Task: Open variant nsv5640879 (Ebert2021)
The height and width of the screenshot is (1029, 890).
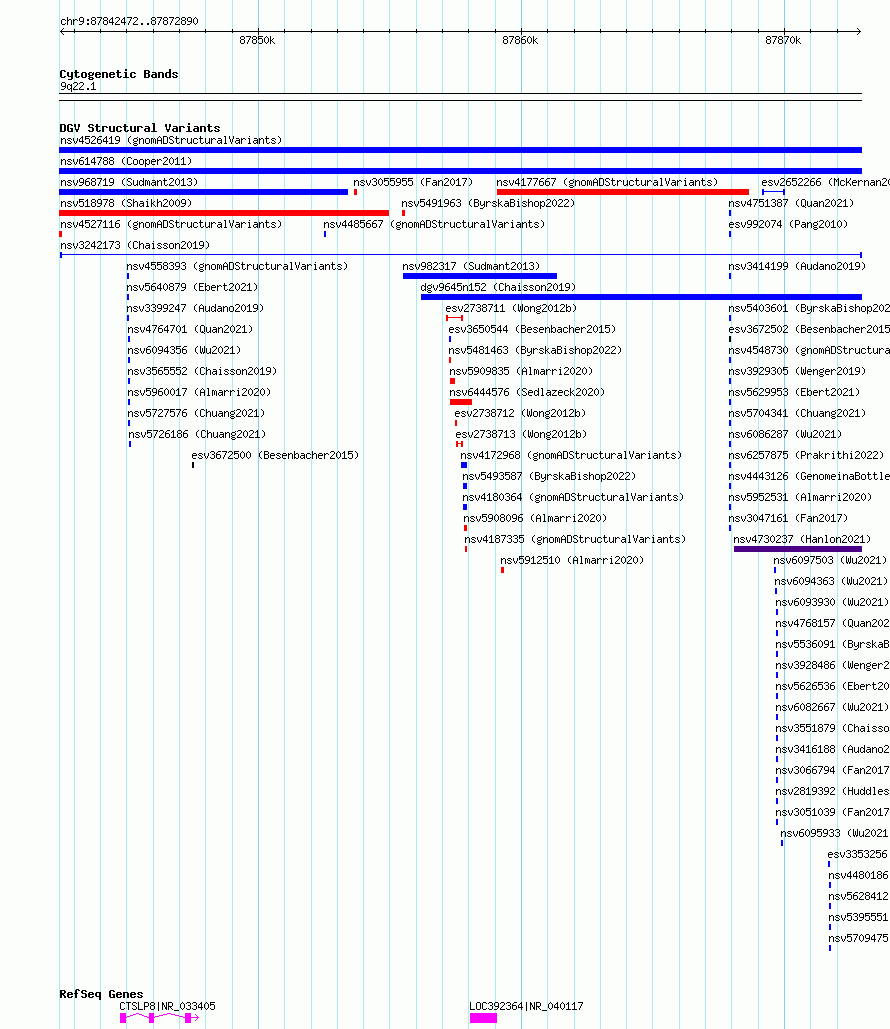Action: click(192, 287)
